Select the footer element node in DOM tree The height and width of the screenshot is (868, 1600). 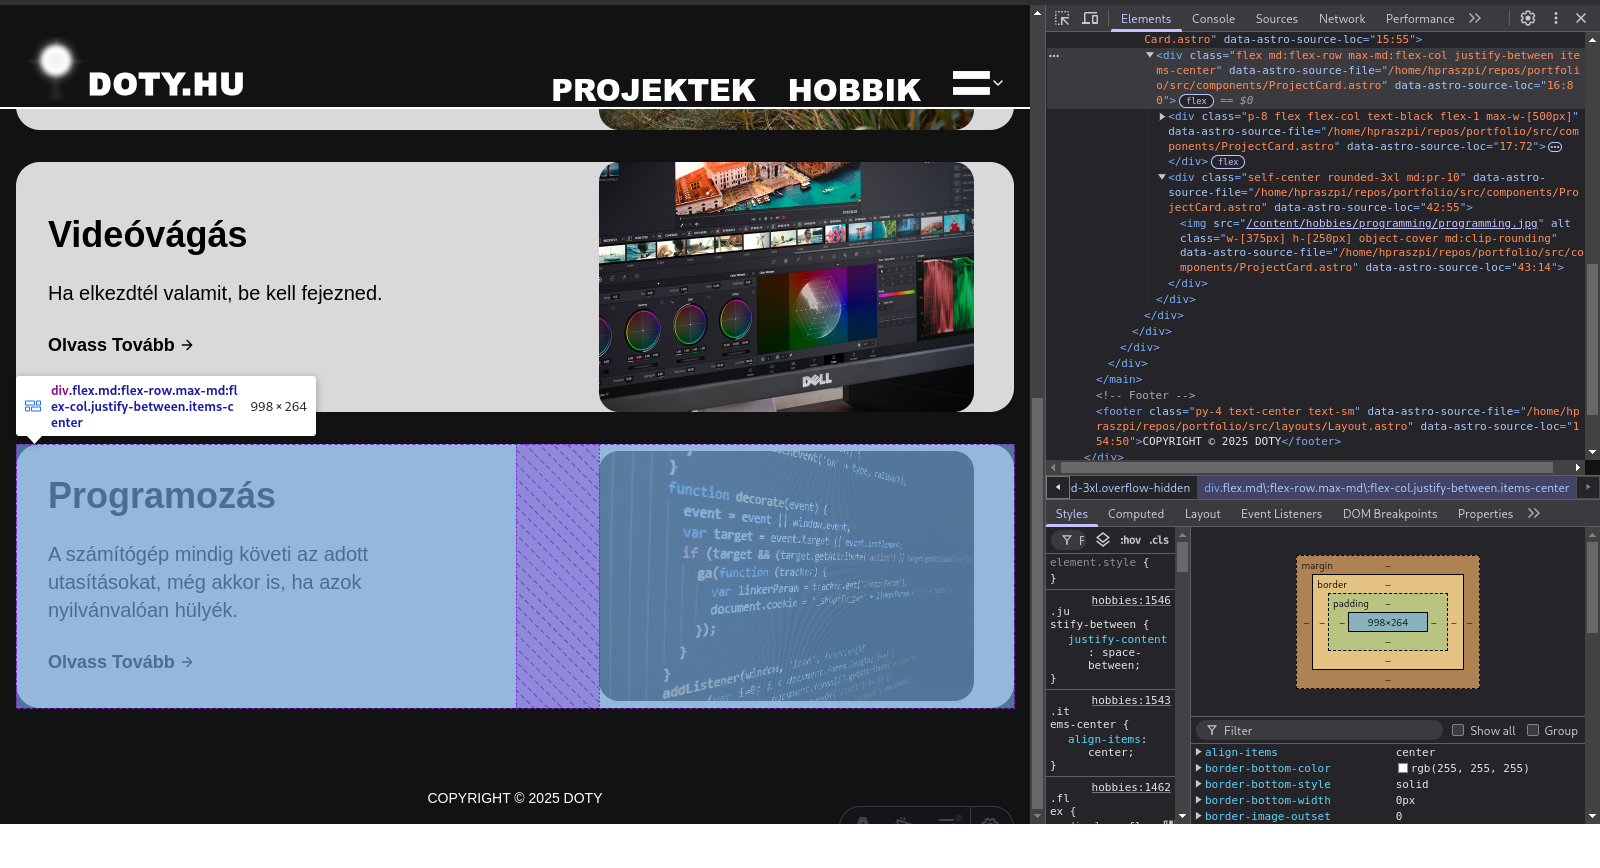coord(1338,426)
